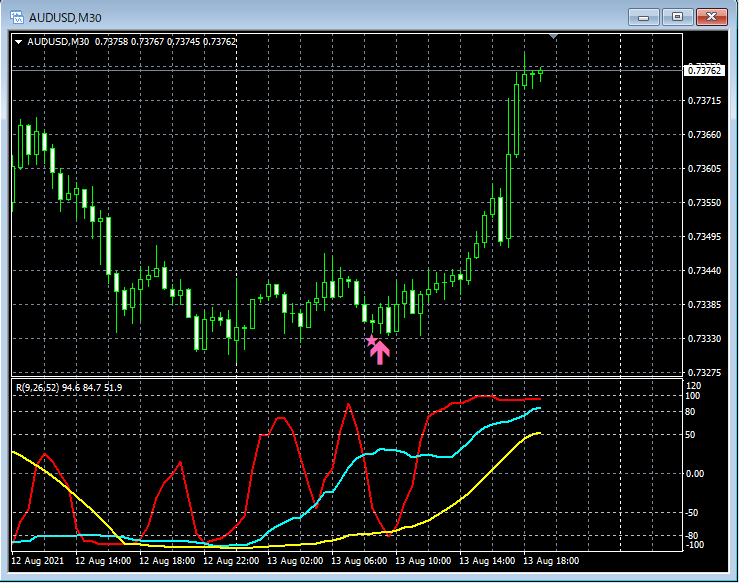Screen dimensions: 740x583
Task: Click the pink up arrow signal
Action: click(x=379, y=353)
